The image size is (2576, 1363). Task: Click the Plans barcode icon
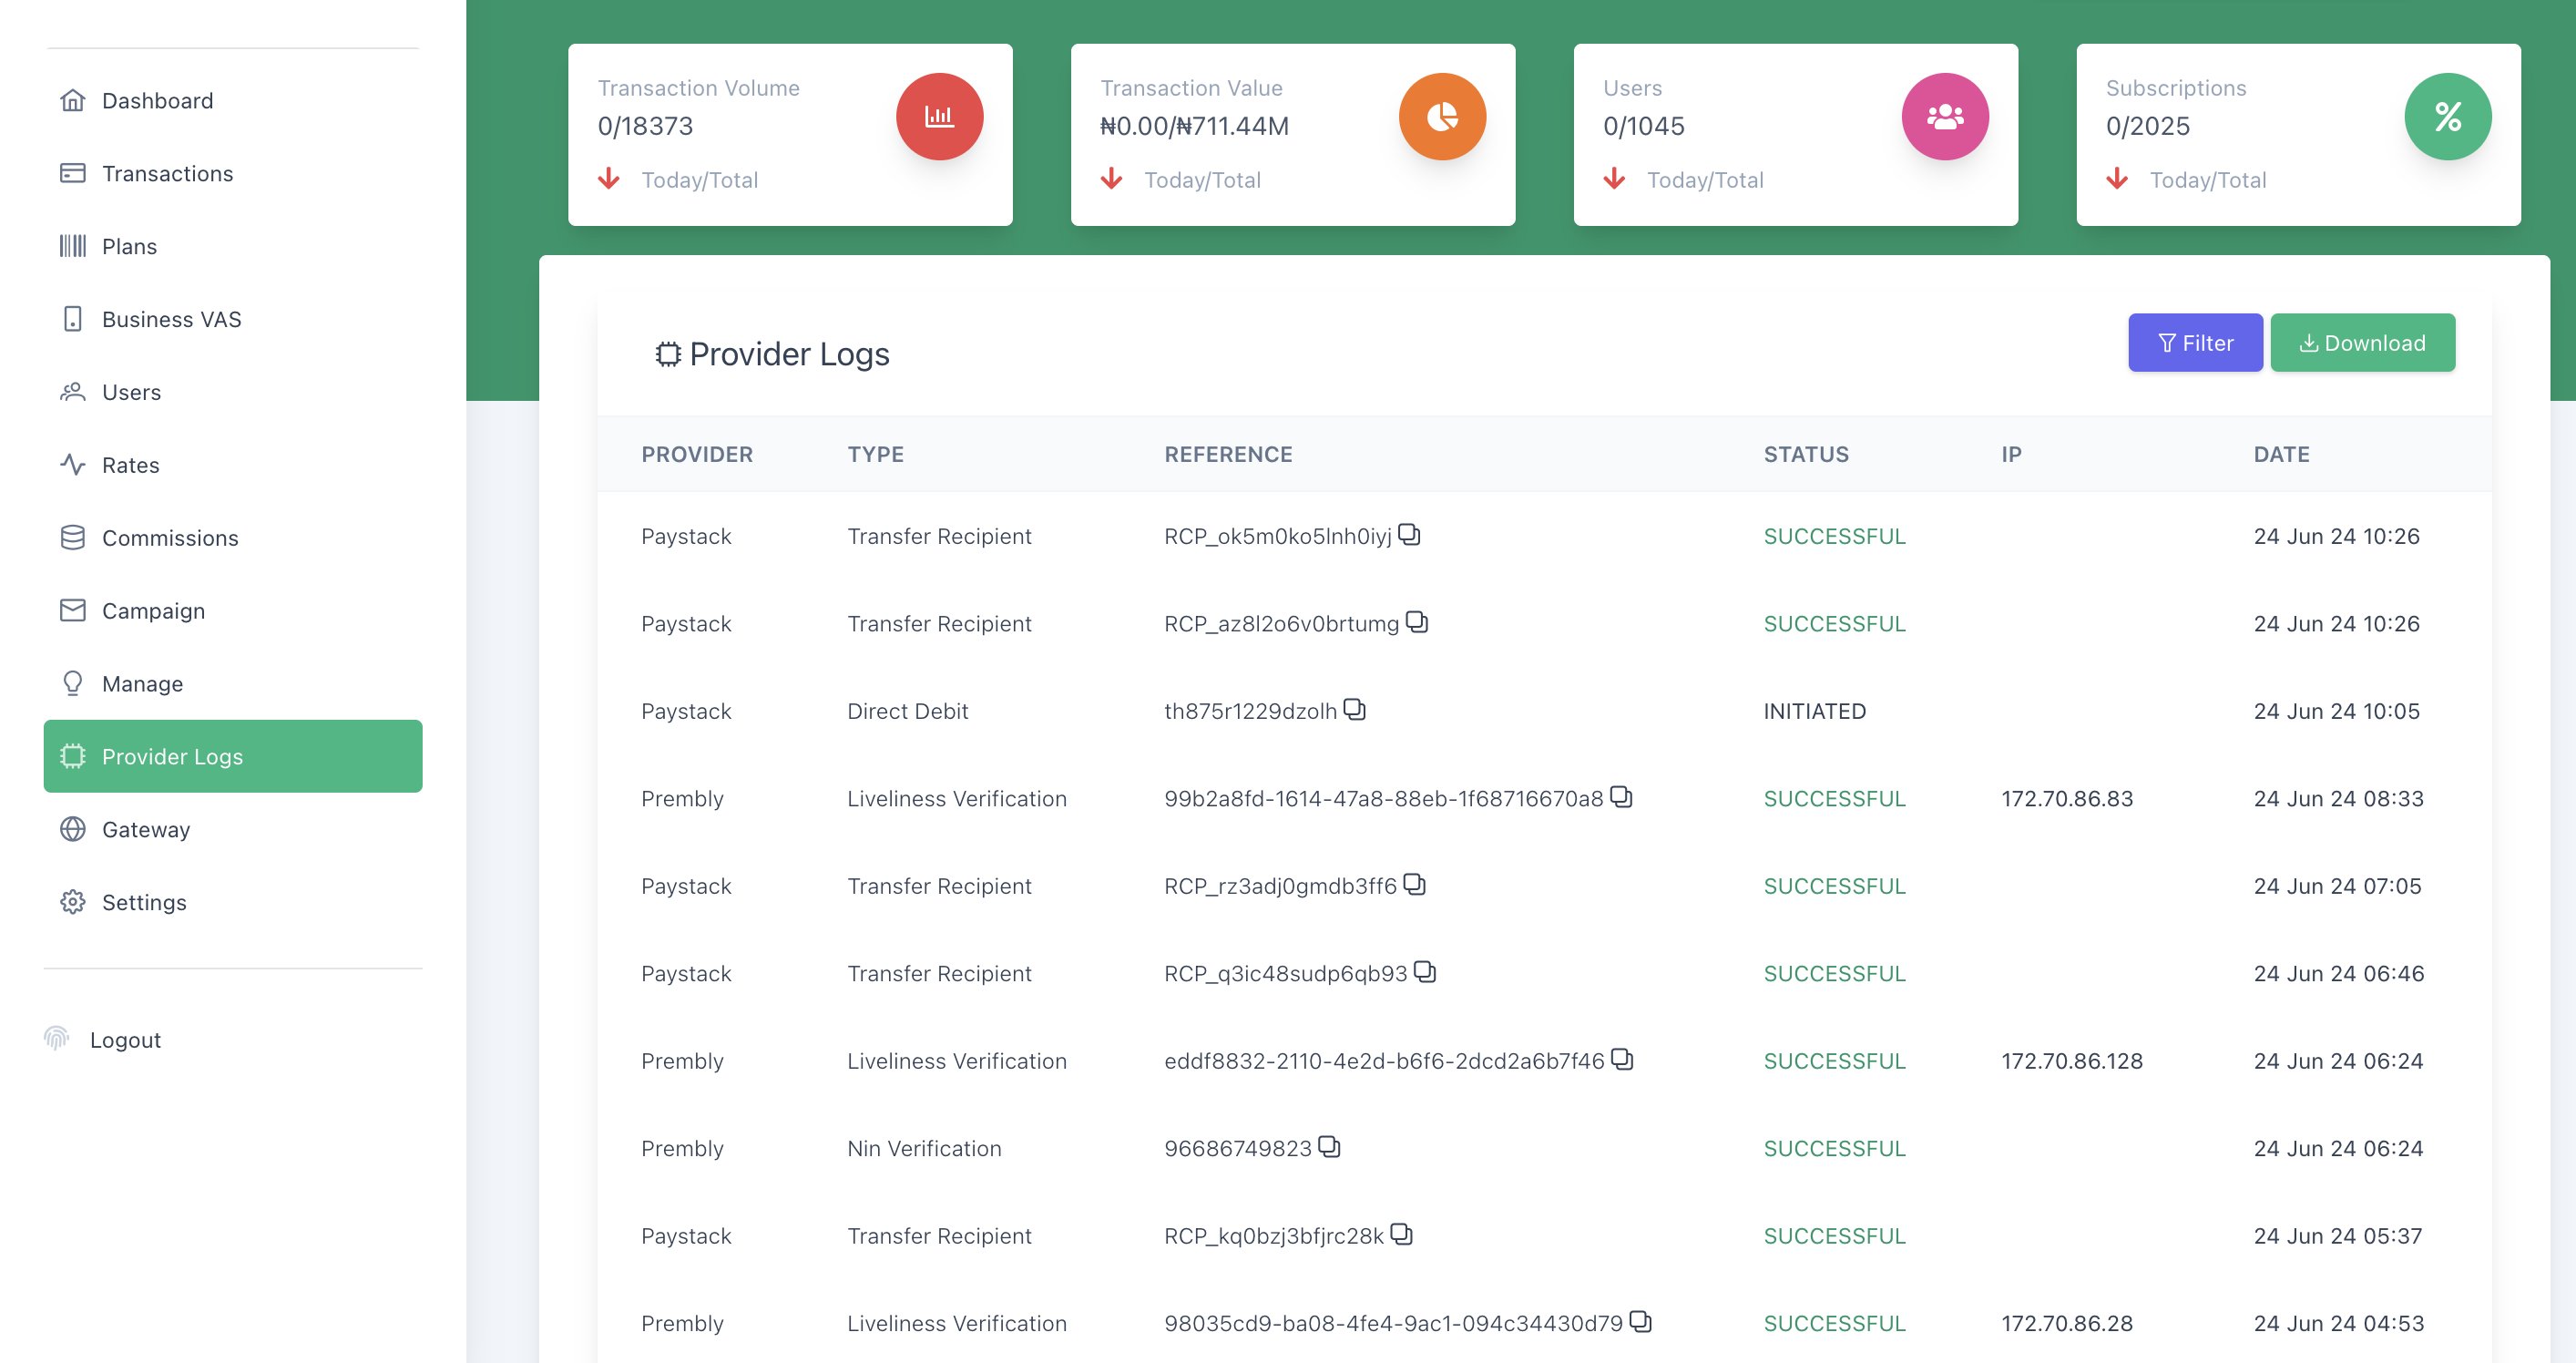click(73, 246)
